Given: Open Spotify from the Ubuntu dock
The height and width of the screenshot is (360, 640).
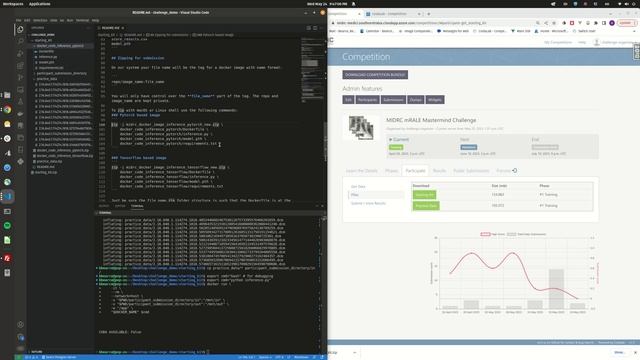Looking at the screenshot, I should [7, 225].
